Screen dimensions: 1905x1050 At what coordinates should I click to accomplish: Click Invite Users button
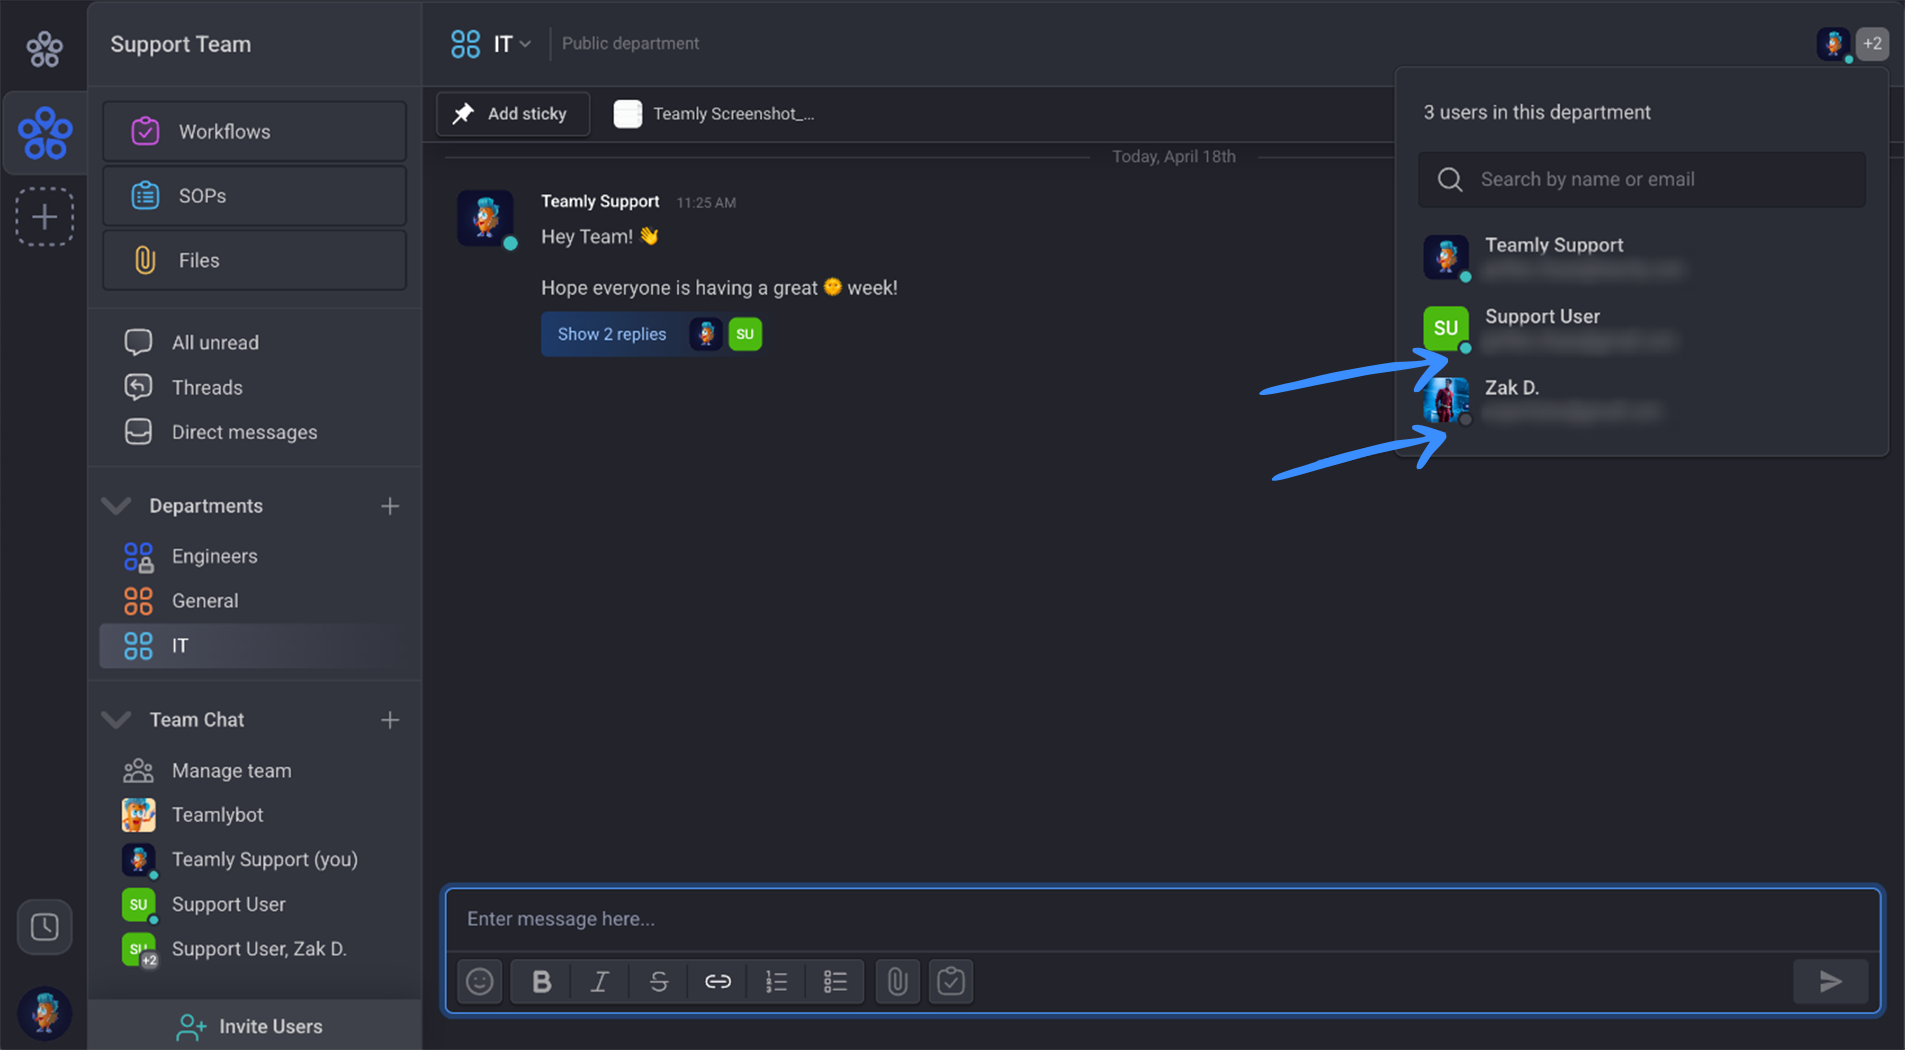point(254,1026)
